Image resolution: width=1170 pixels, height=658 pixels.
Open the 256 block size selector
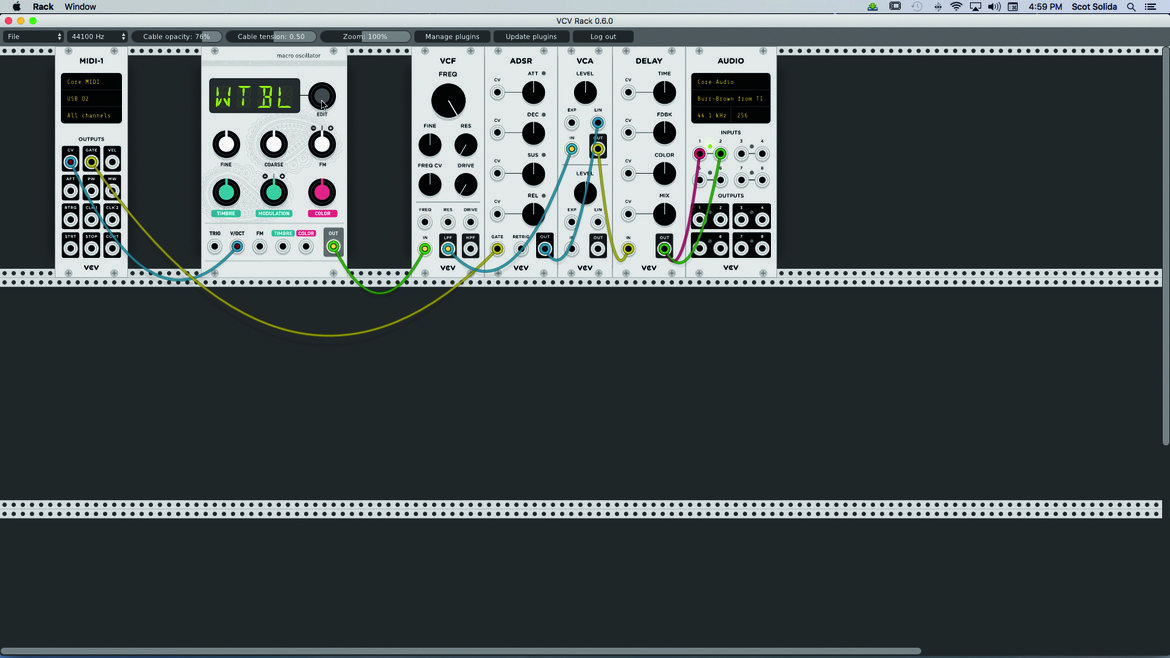pos(750,116)
